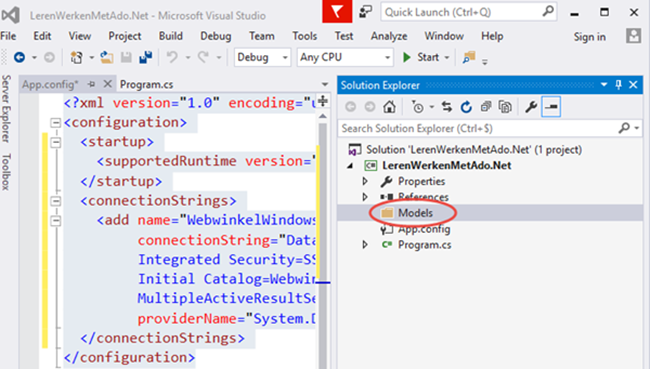The height and width of the screenshot is (369, 650).
Task: Select the Models folder in Solution Explorer
Action: pos(415,213)
